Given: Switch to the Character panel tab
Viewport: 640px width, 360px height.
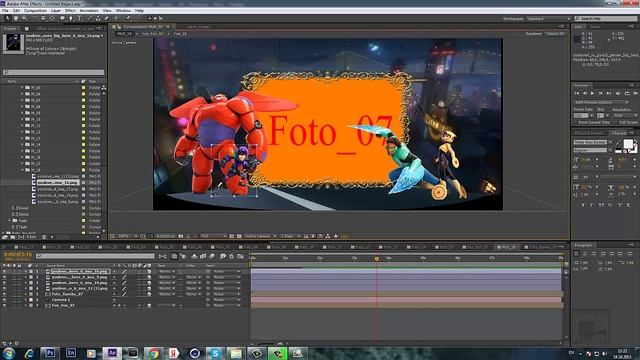Looking at the screenshot, I should (x=619, y=133).
